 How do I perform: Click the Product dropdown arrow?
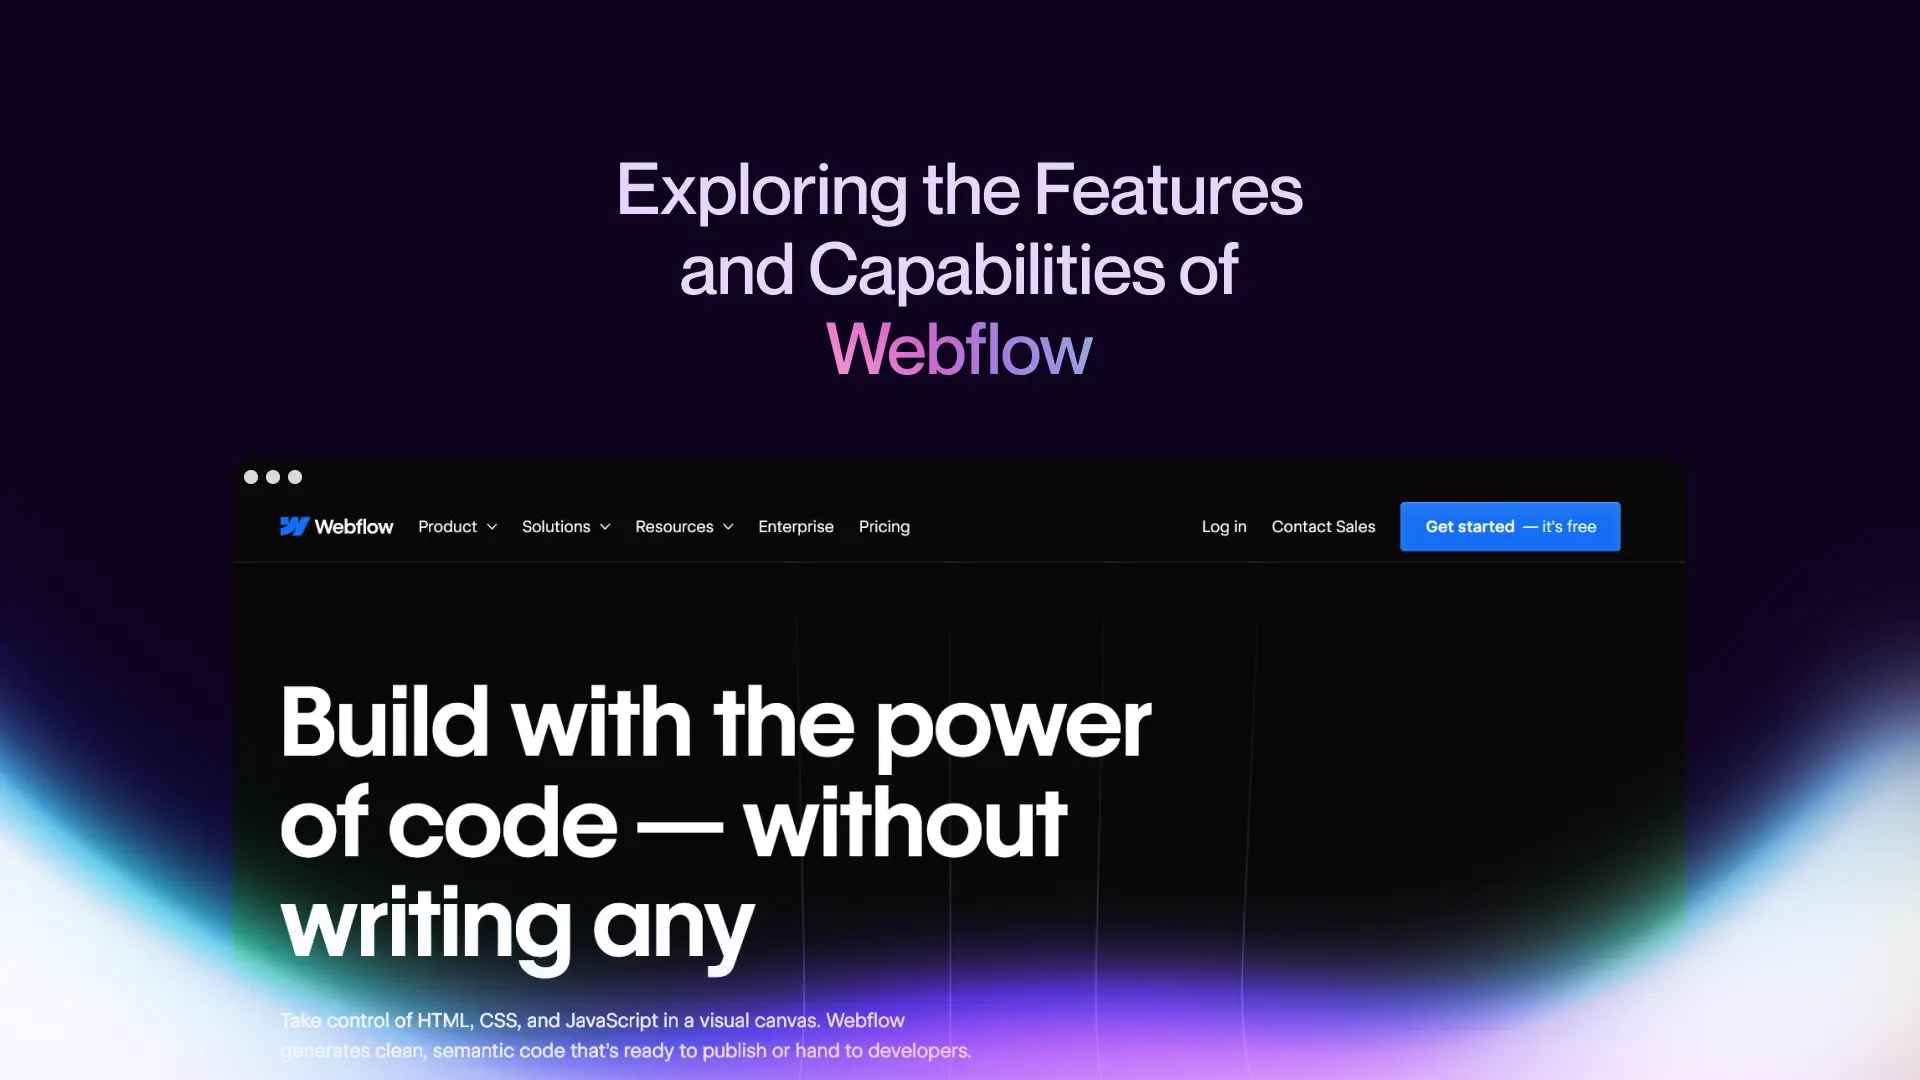(491, 525)
